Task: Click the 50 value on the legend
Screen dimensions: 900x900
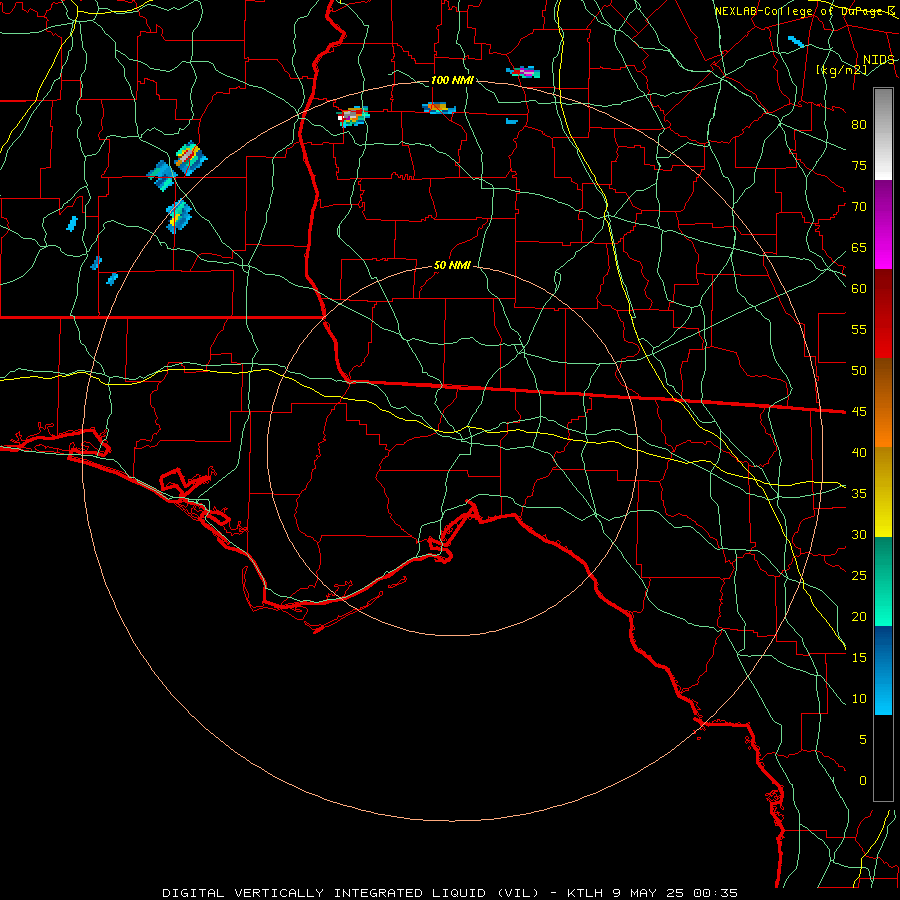Action: tap(859, 370)
